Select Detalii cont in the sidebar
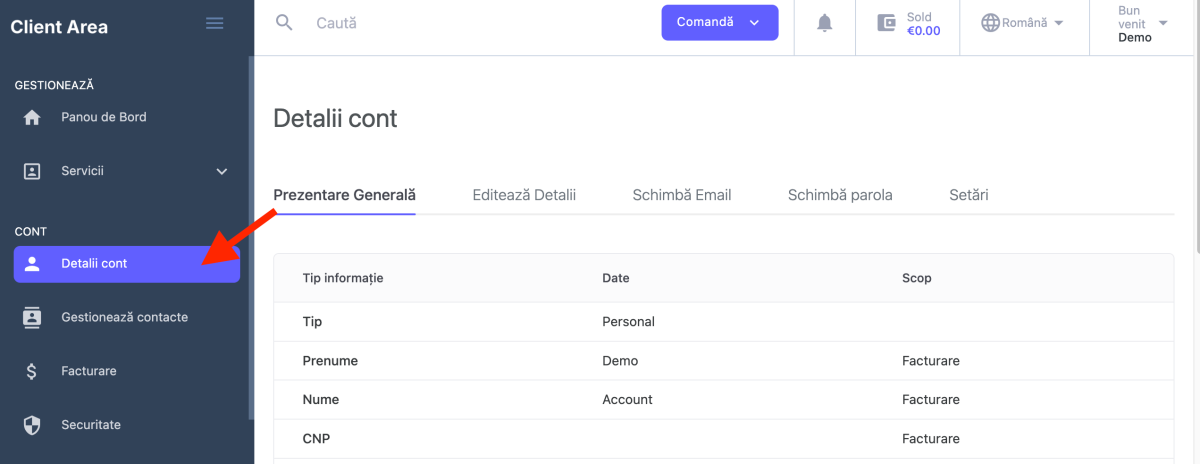 pyautogui.click(x=126, y=264)
